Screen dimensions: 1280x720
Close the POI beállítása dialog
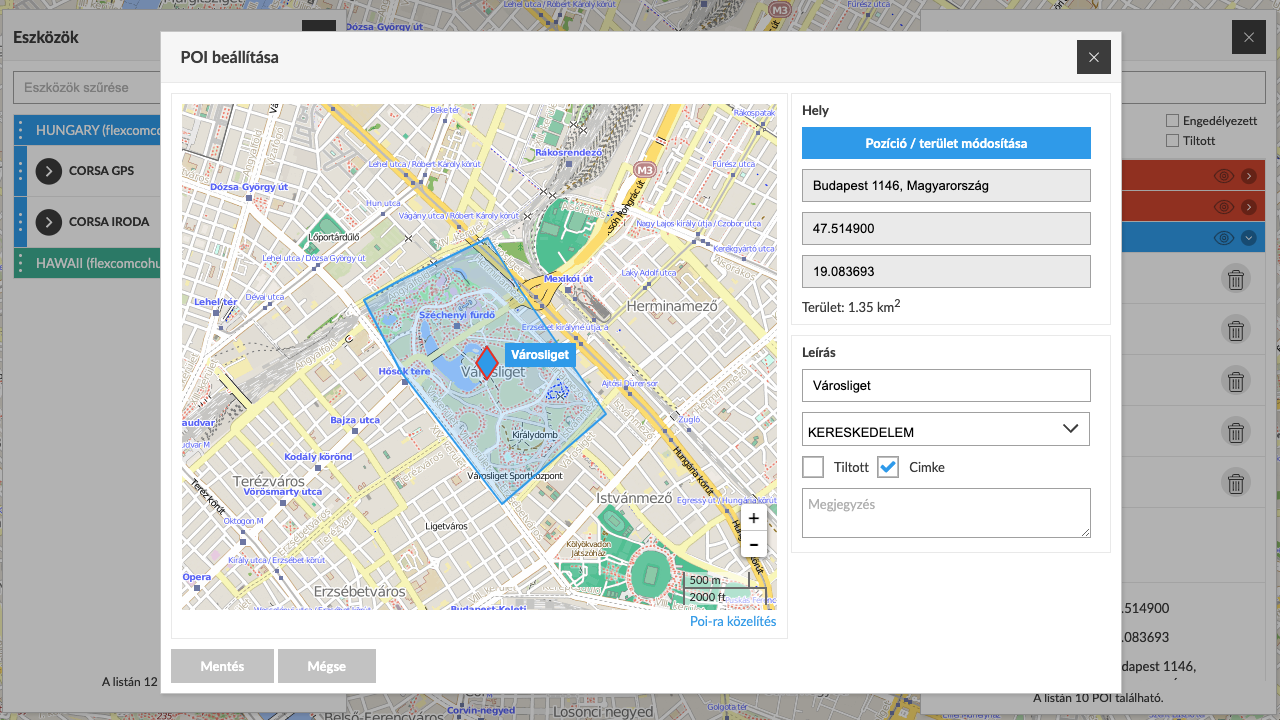(1094, 57)
